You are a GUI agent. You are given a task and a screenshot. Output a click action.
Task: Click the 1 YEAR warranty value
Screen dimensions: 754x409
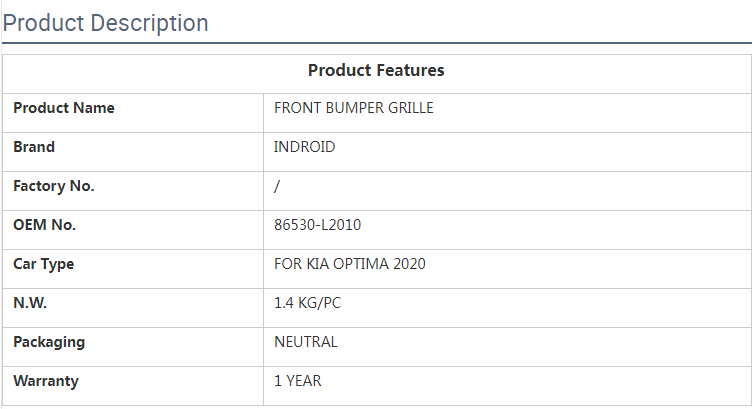298,381
